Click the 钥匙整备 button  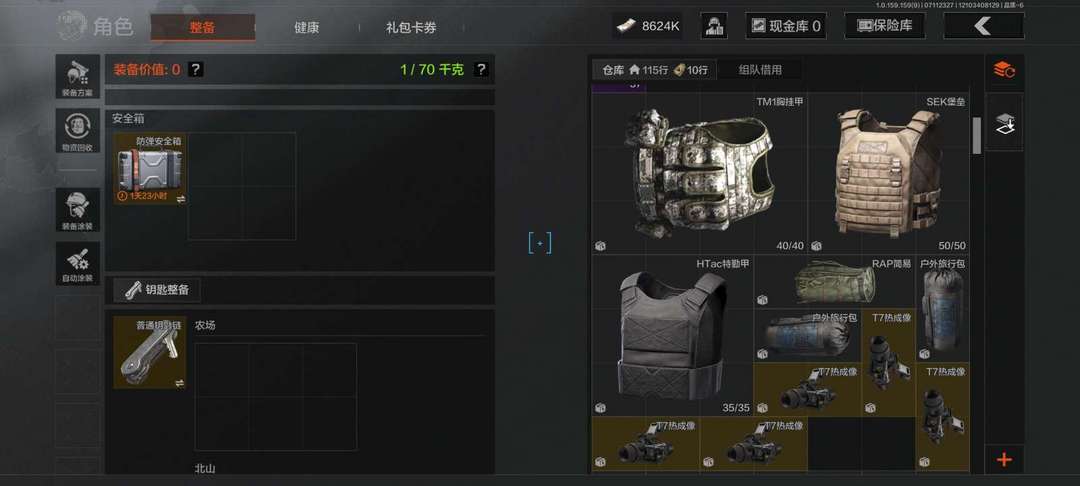pos(157,290)
